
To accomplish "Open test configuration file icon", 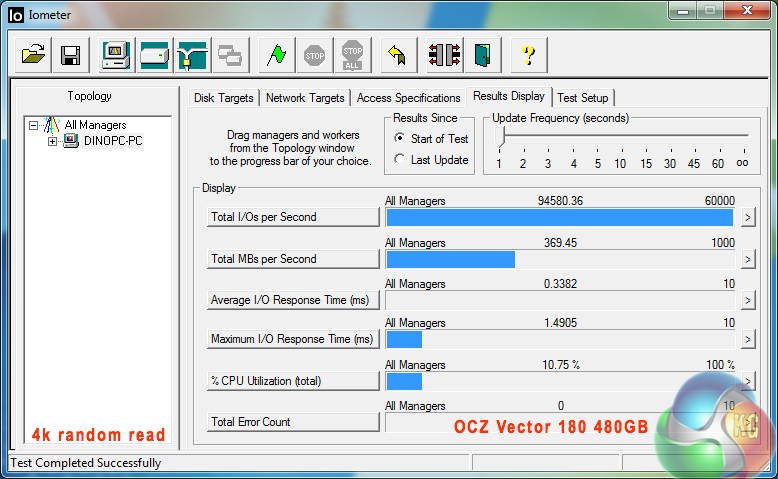I will point(33,55).
